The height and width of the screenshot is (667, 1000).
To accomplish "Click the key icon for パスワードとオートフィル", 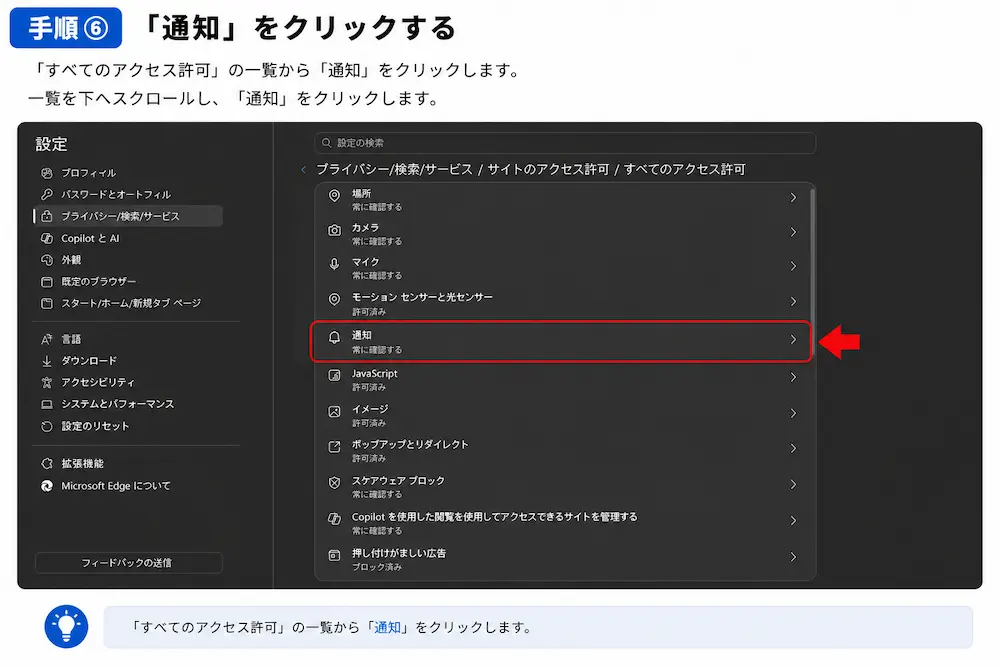I will click(x=47, y=194).
